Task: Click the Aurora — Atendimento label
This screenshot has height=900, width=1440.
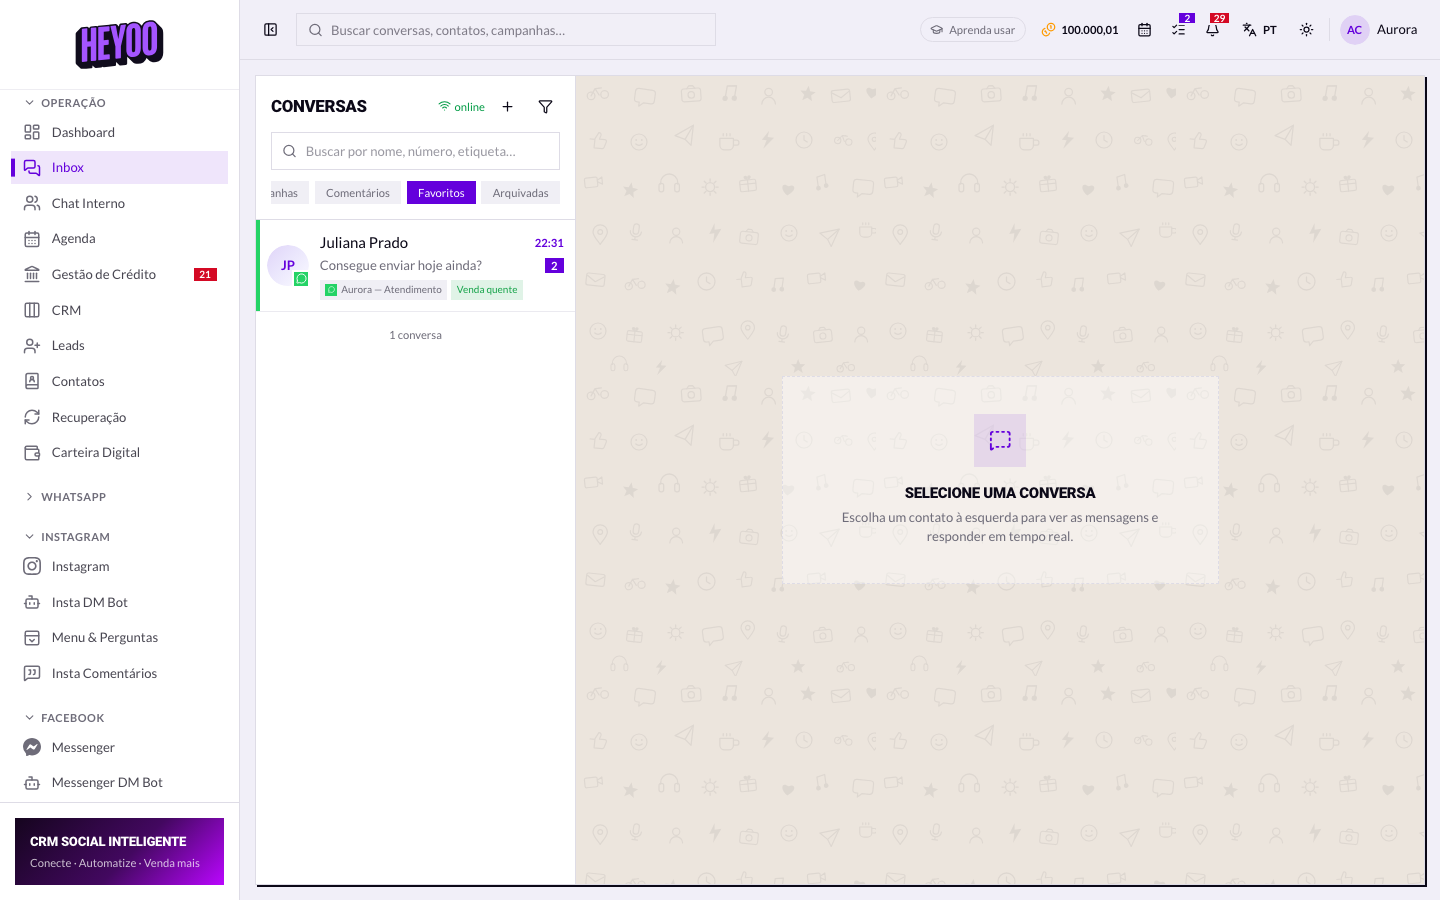Action: [x=384, y=290]
